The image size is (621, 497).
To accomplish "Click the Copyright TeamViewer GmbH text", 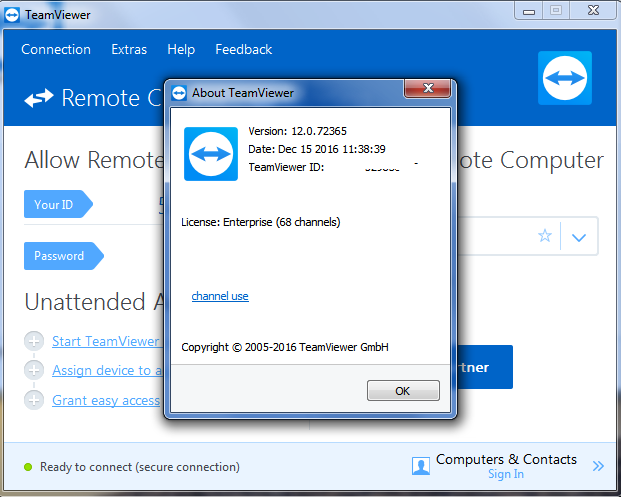I will point(285,347).
